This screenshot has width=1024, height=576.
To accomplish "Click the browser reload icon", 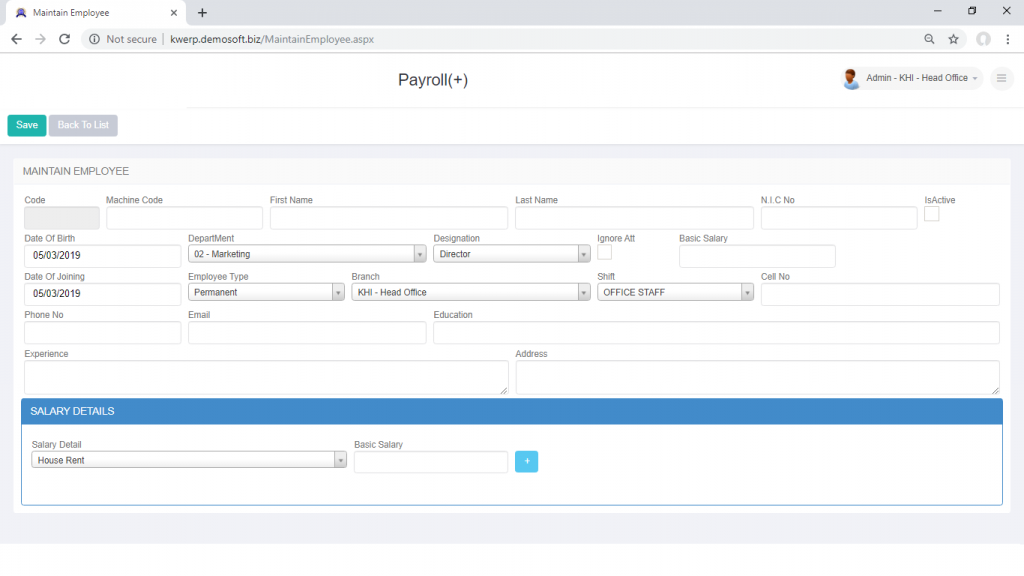I will pos(63,39).
